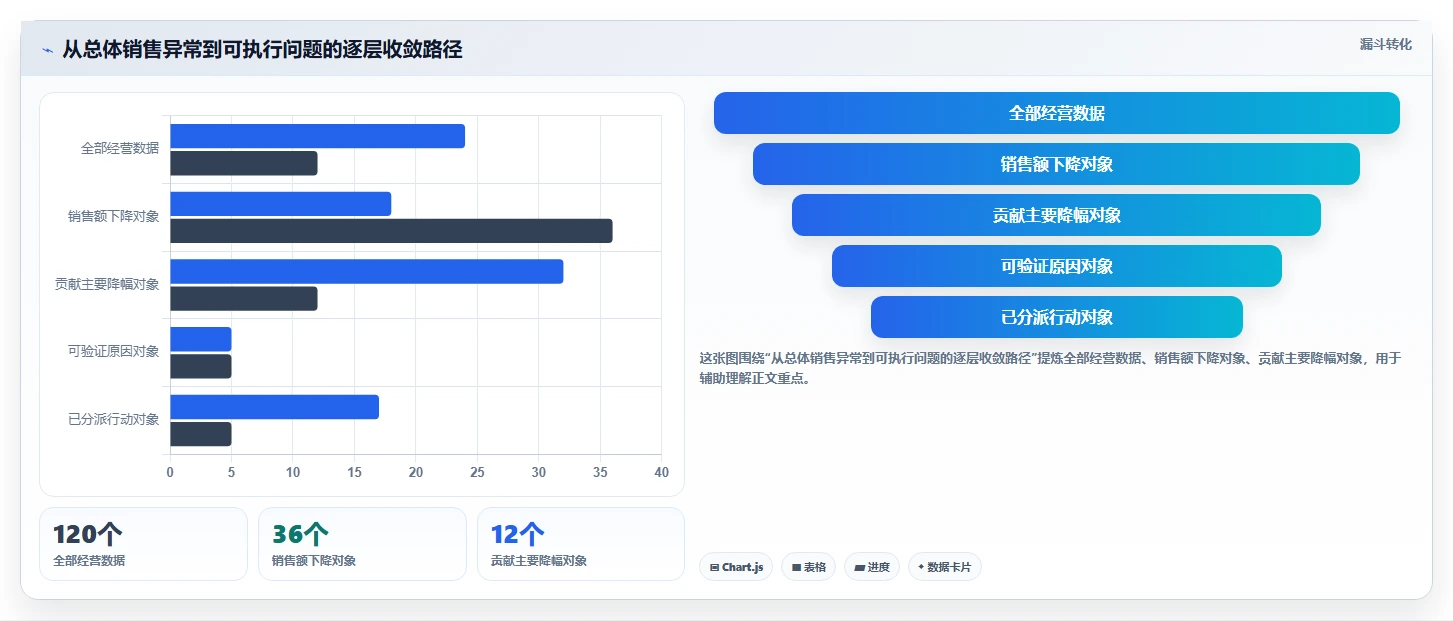Click the blue bar for 贡献主要降幅对象
The height and width of the screenshot is (621, 1453).
pos(366,272)
